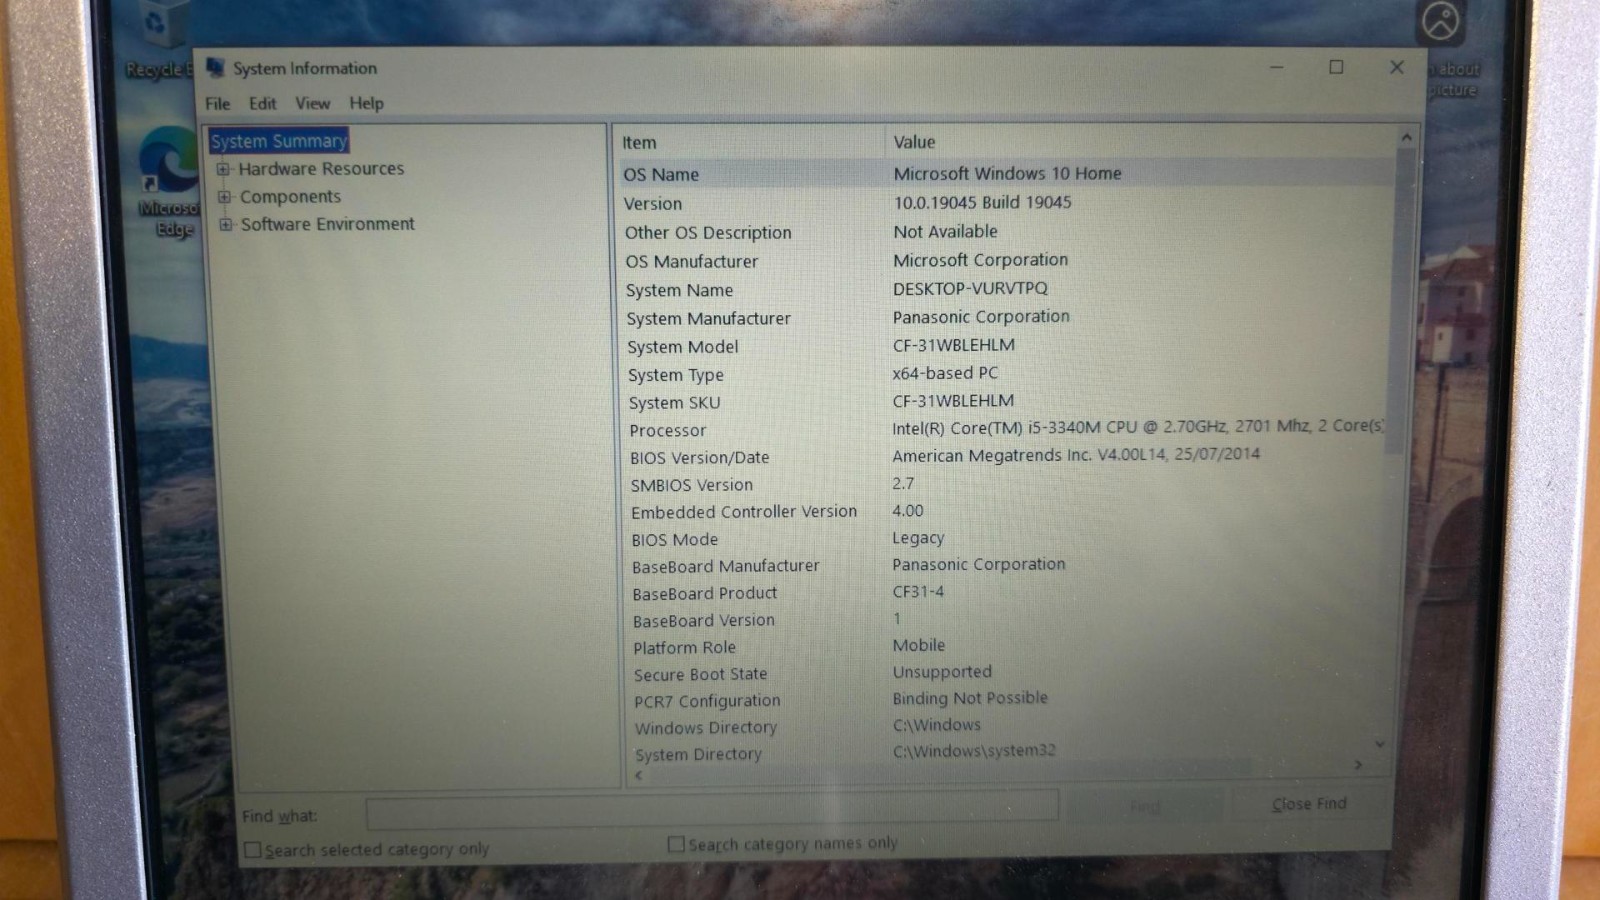This screenshot has height=900, width=1600.
Task: Select the System Manufacturer row label
Action: (x=708, y=318)
